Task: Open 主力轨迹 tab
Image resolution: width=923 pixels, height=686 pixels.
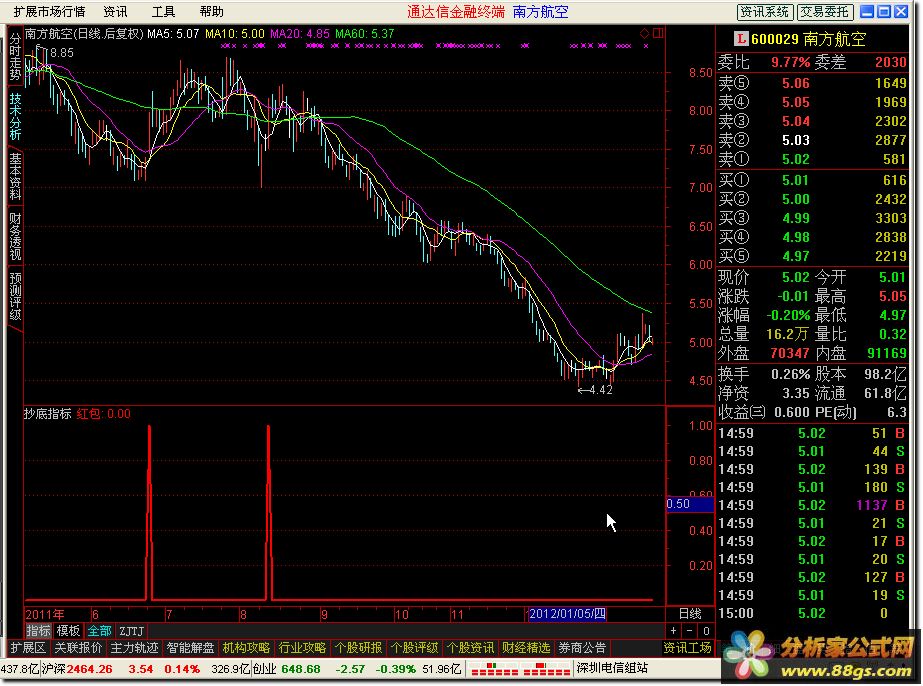Action: click(134, 648)
